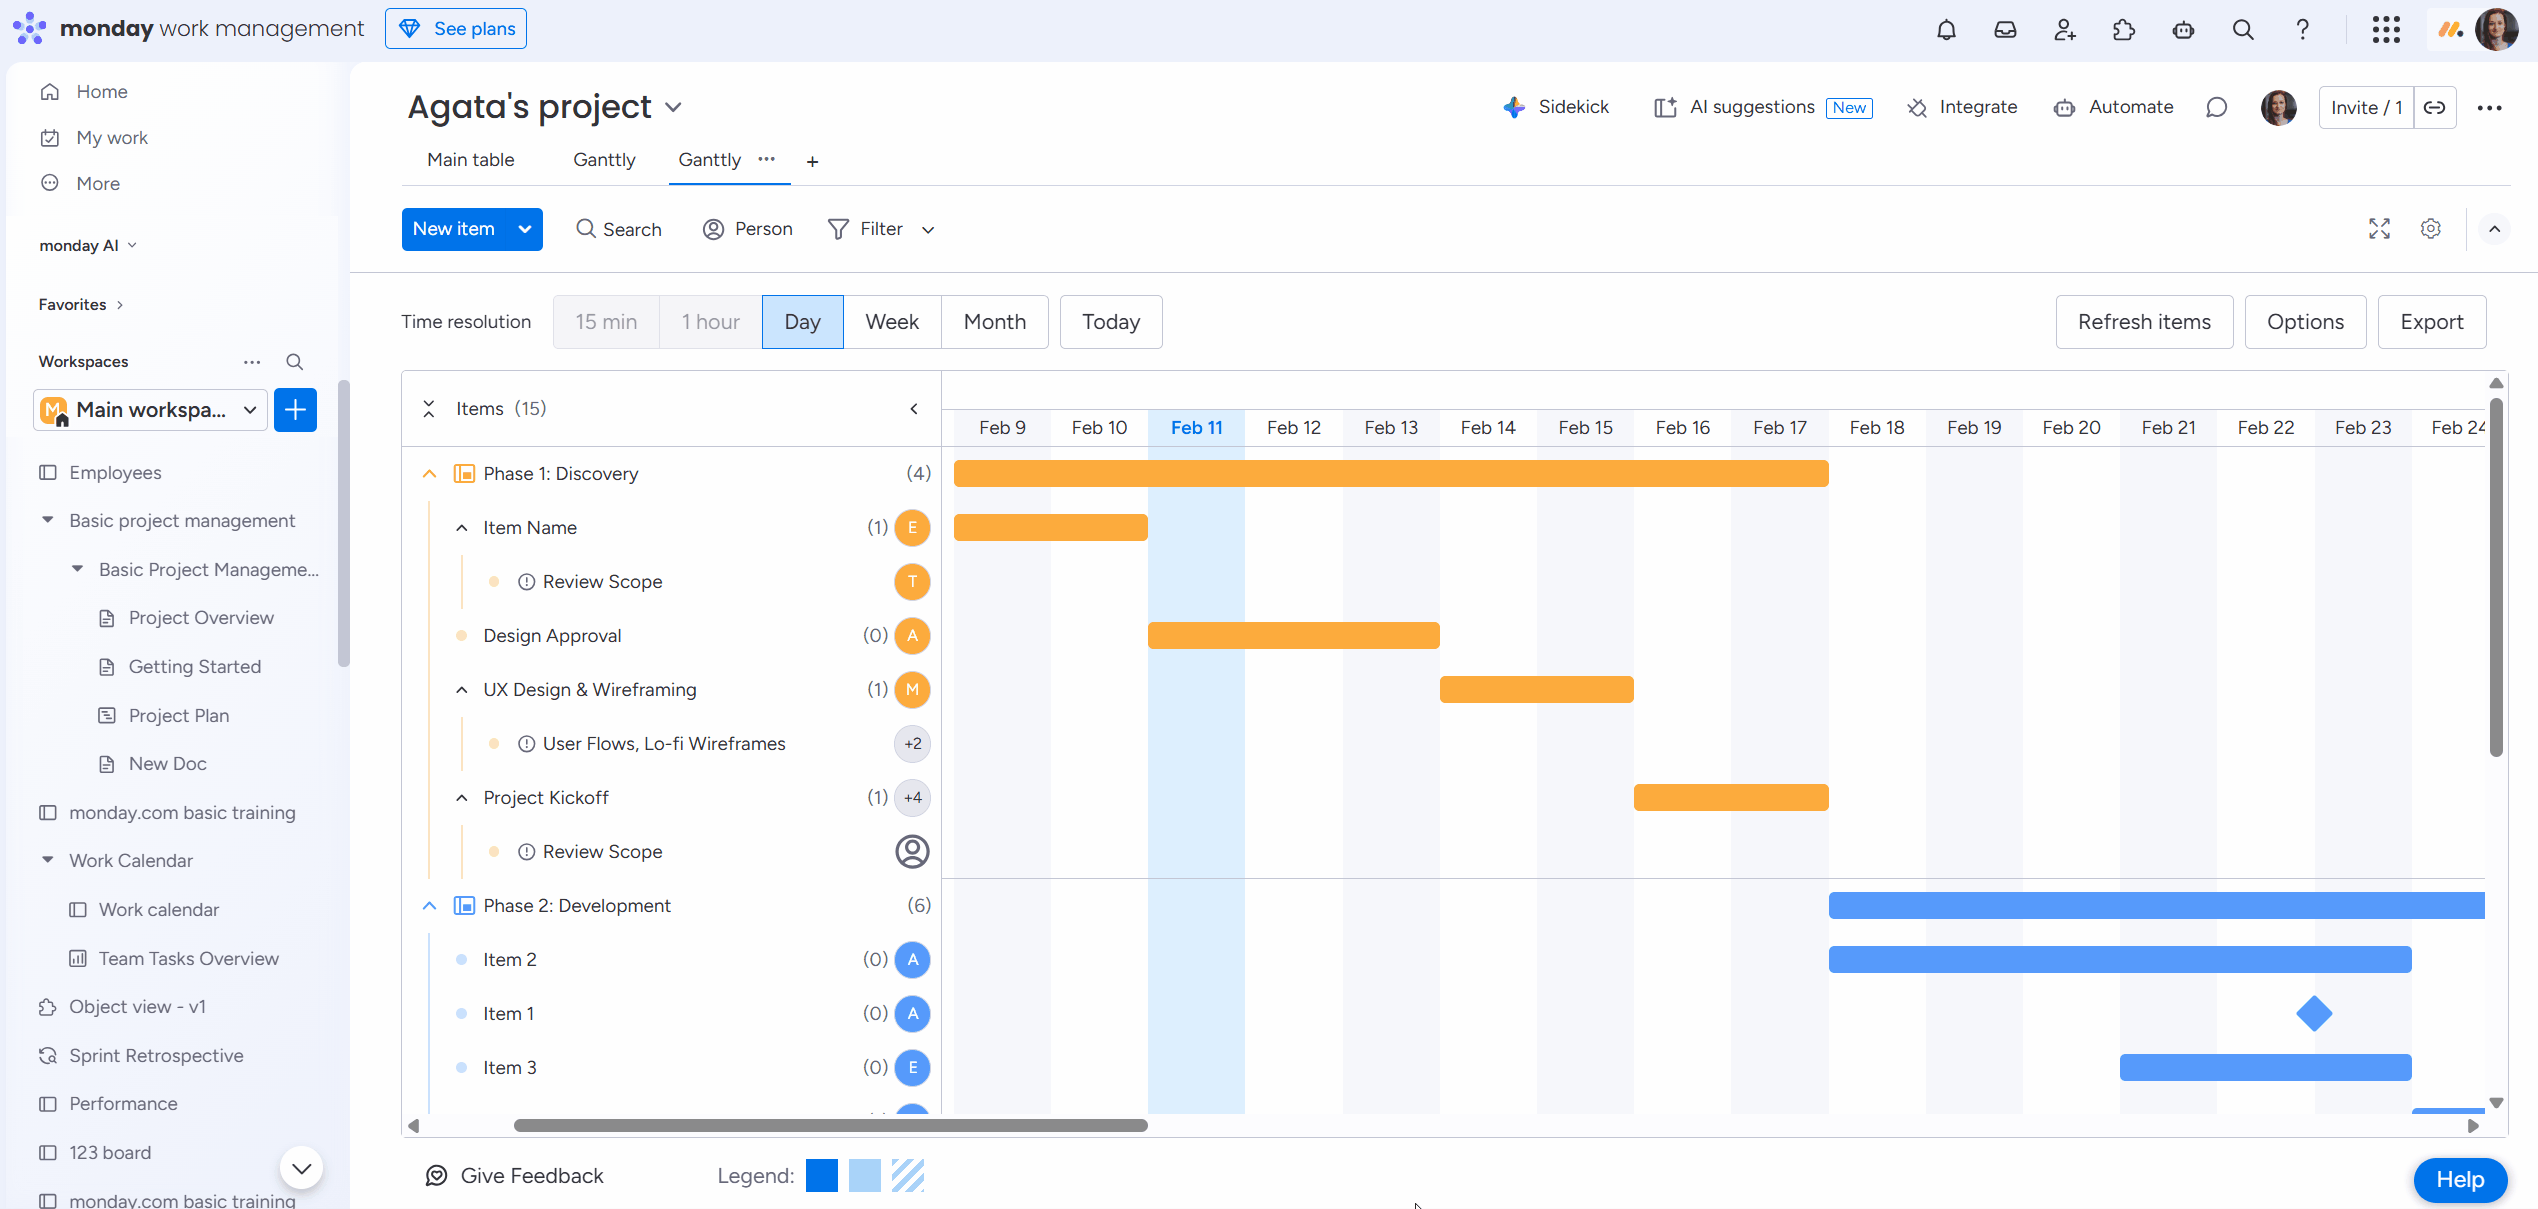2538x1209 pixels.
Task: Click the striped legend swatch
Action: pyautogui.click(x=908, y=1176)
